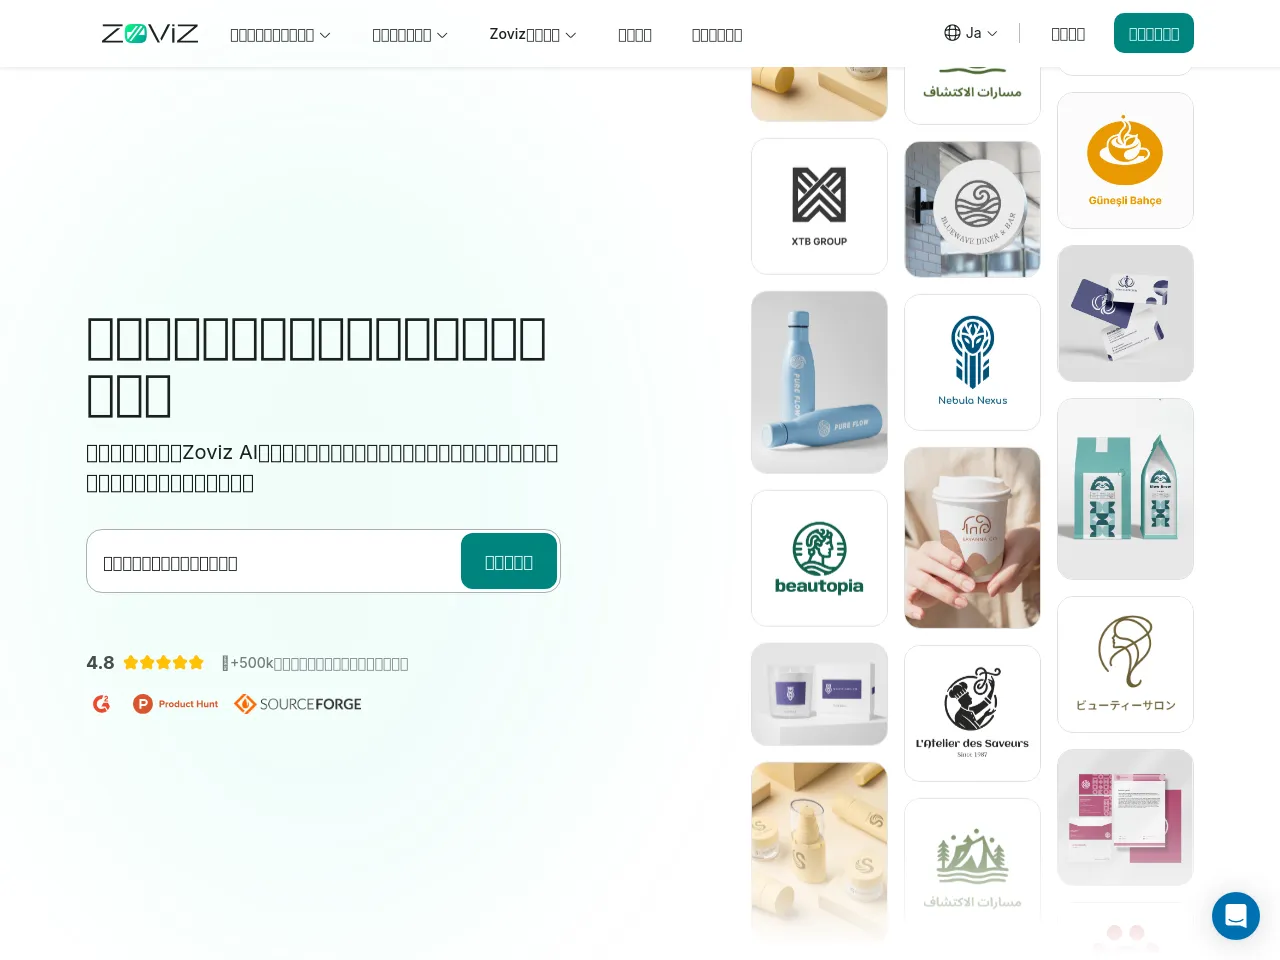Screen dimensions: 1280x960
Task: Open the Product Hunt badge
Action: (x=176, y=704)
